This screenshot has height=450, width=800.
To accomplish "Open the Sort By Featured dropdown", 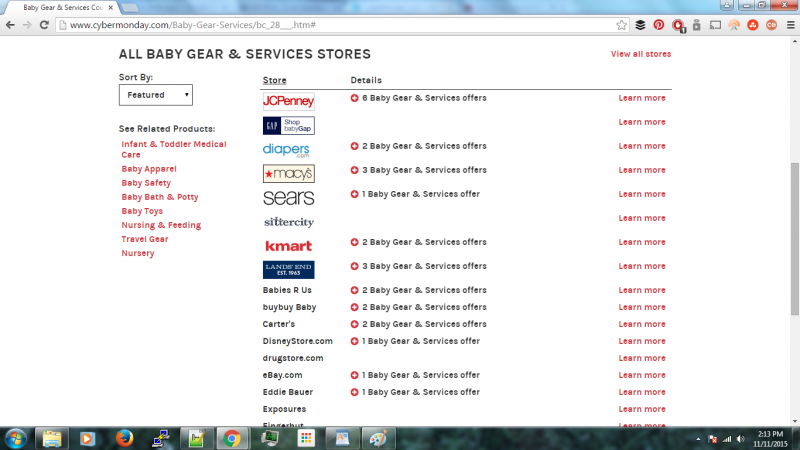I will (x=155, y=95).
